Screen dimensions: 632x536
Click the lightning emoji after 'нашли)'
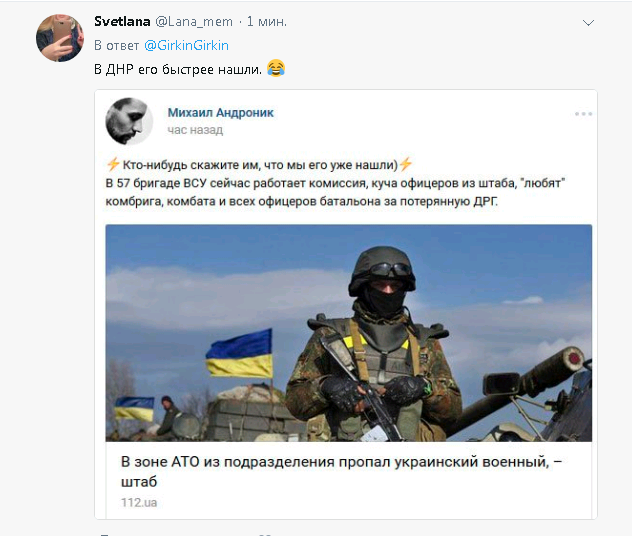[405, 164]
